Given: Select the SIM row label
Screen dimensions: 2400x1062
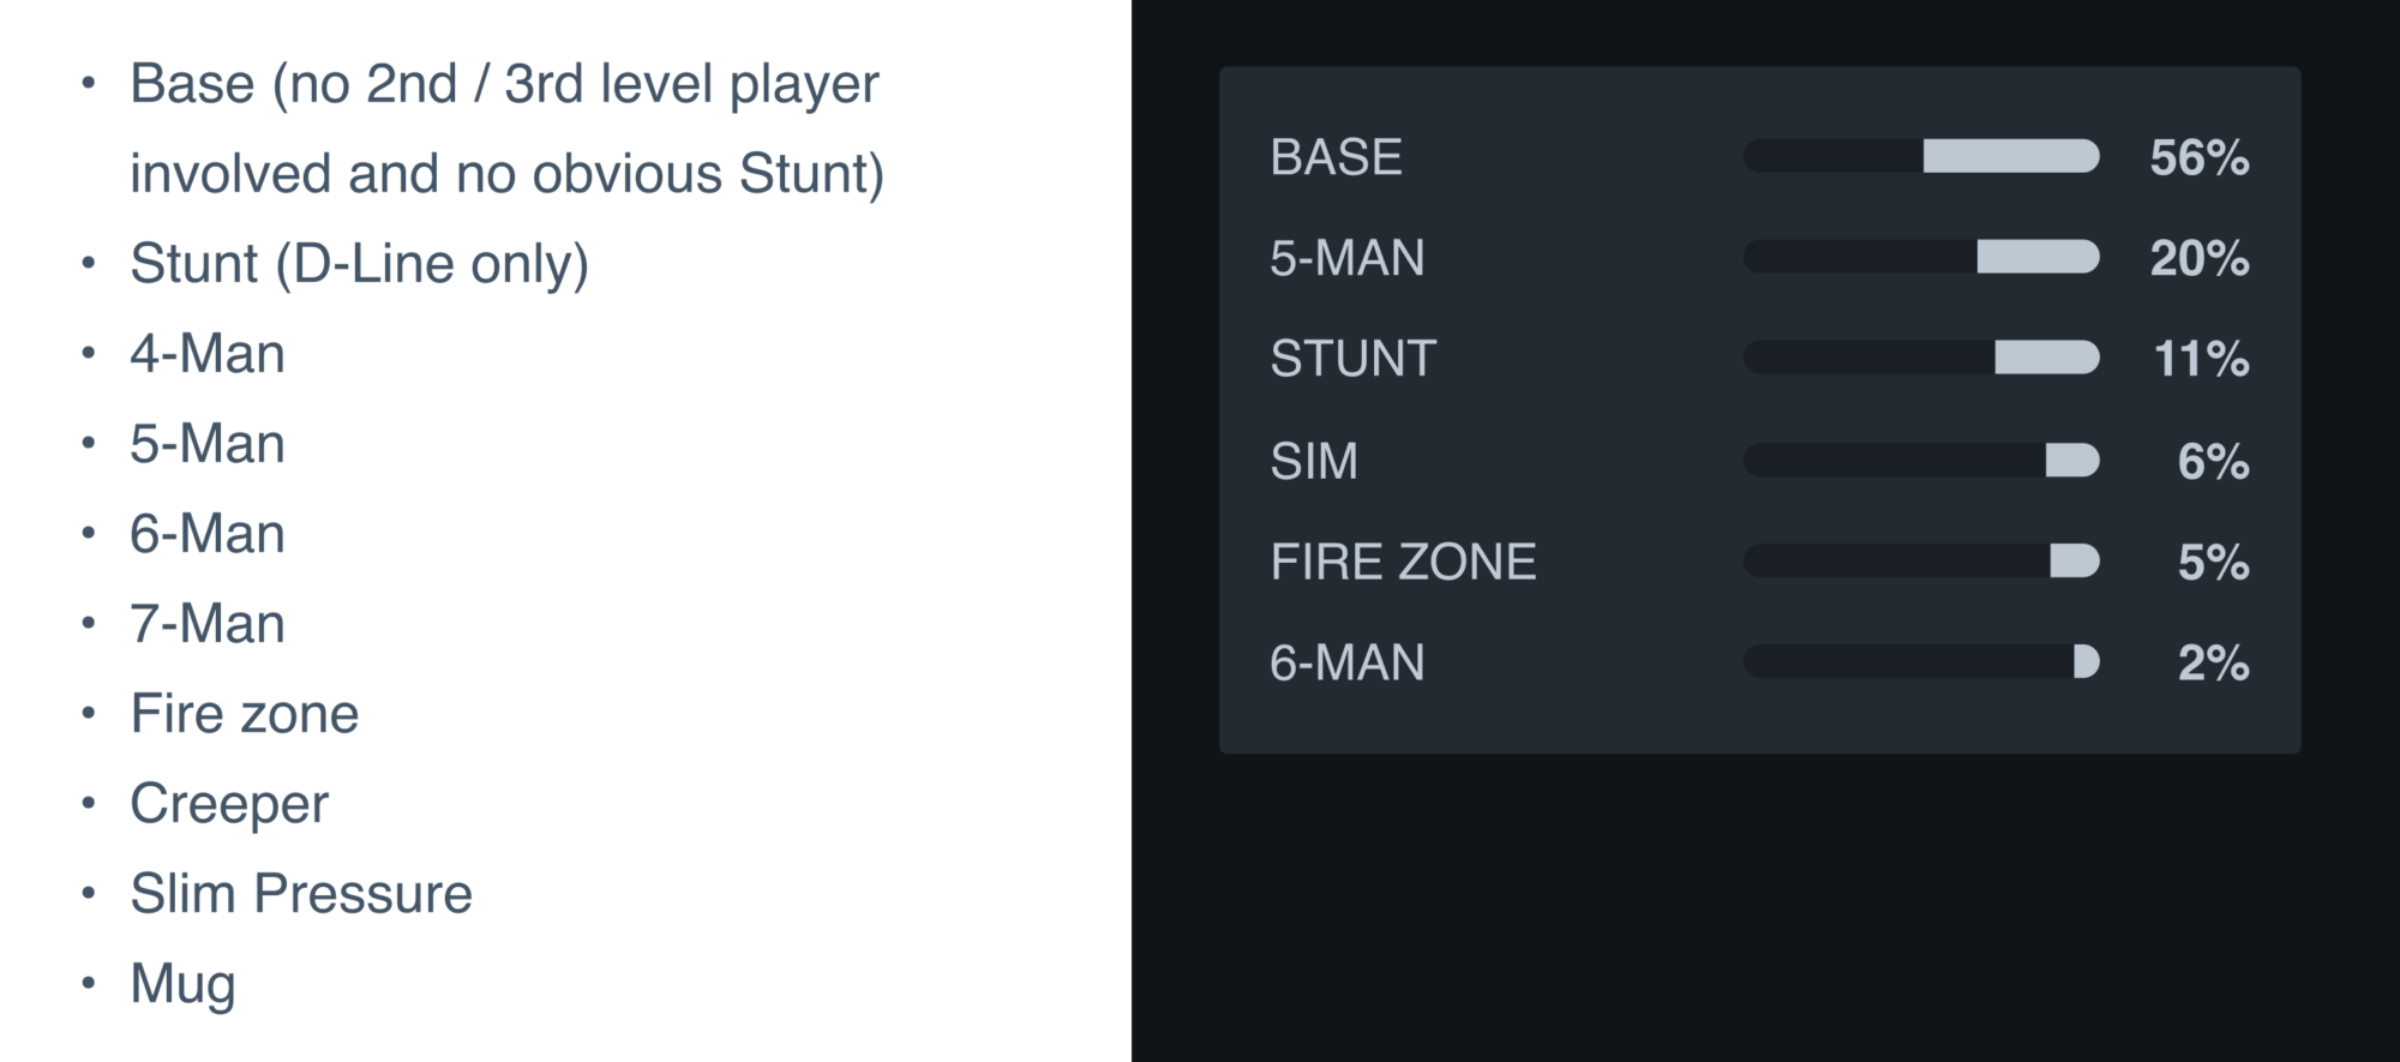Looking at the screenshot, I should (x=1314, y=461).
